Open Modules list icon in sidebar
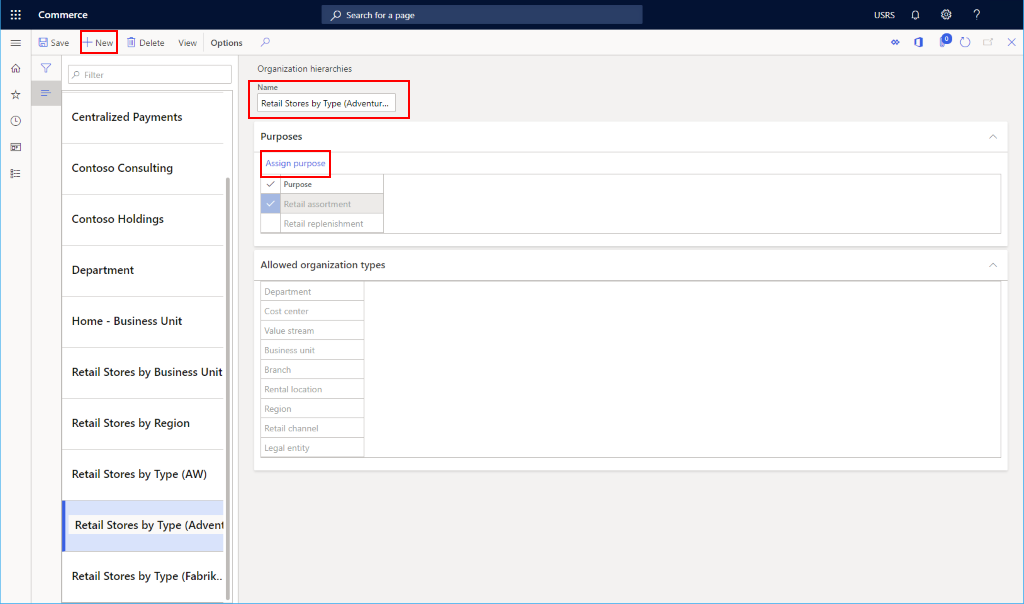The width and height of the screenshot is (1024, 604). (16, 174)
